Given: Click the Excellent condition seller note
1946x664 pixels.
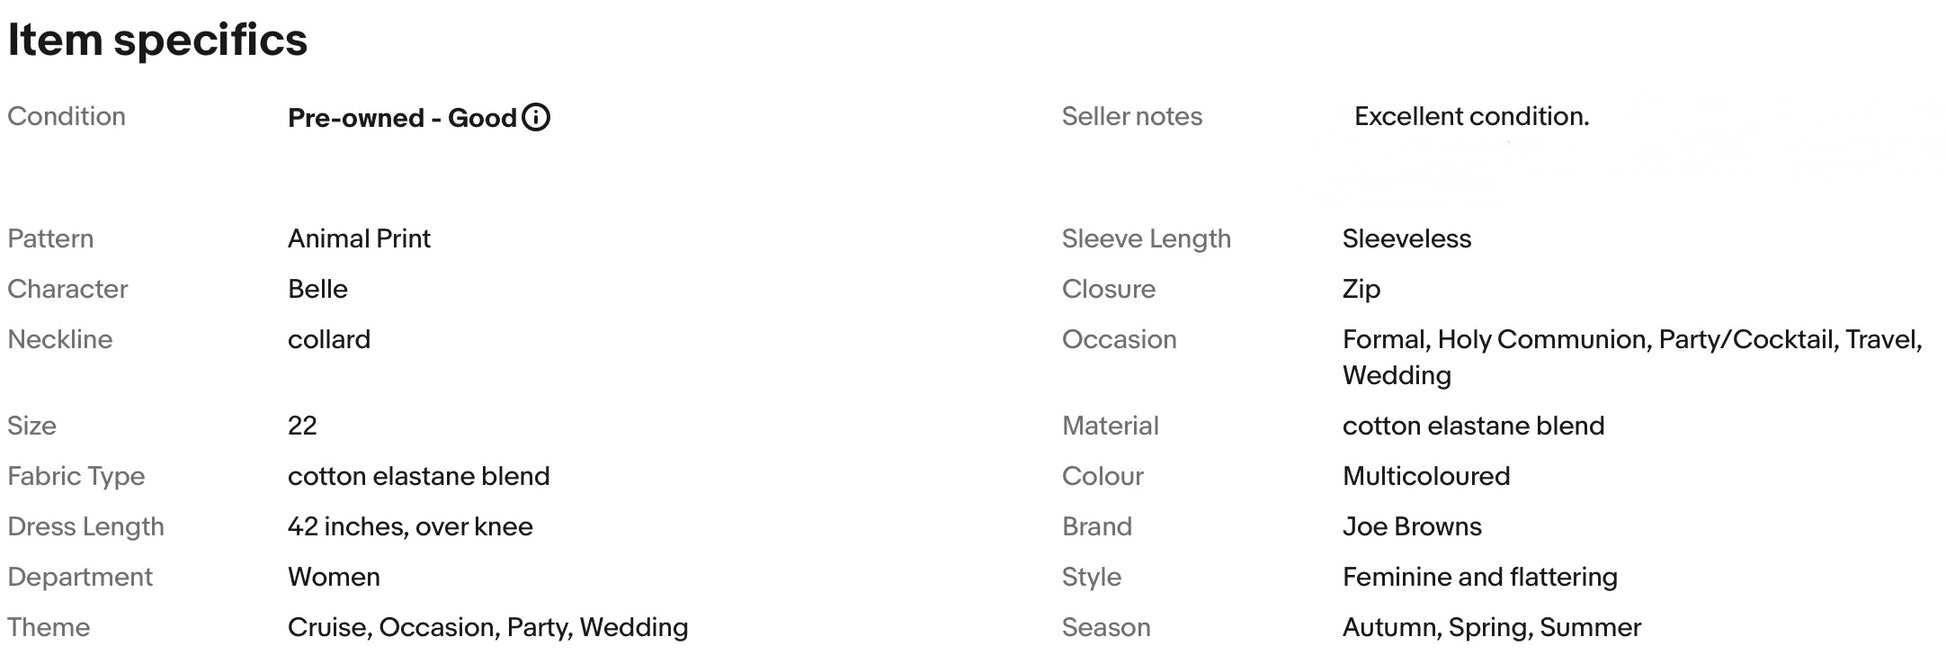Looking at the screenshot, I should click(1471, 117).
